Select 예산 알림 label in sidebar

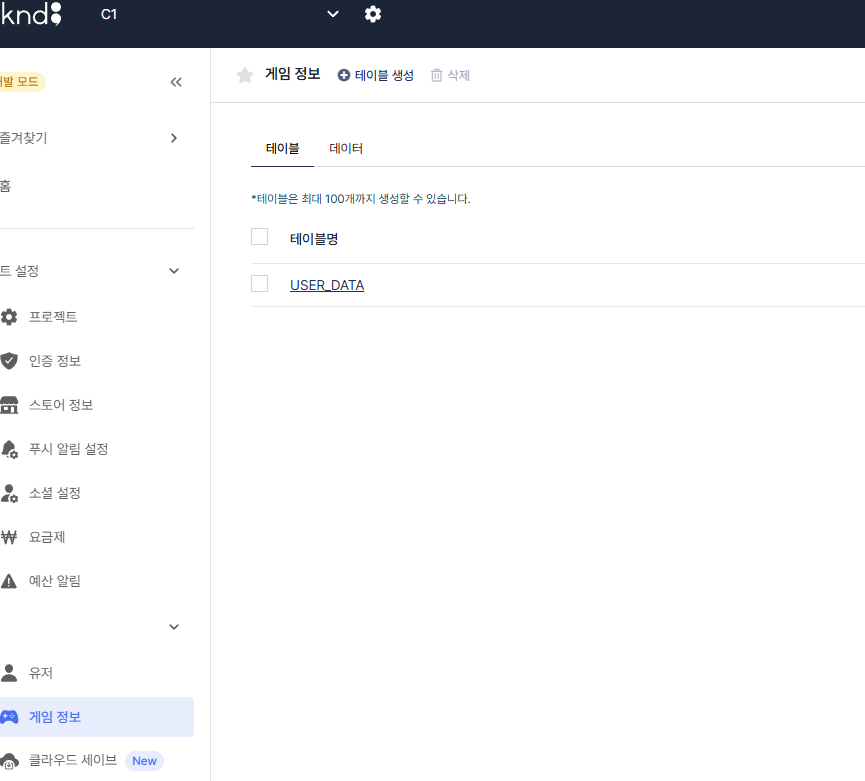tap(55, 581)
